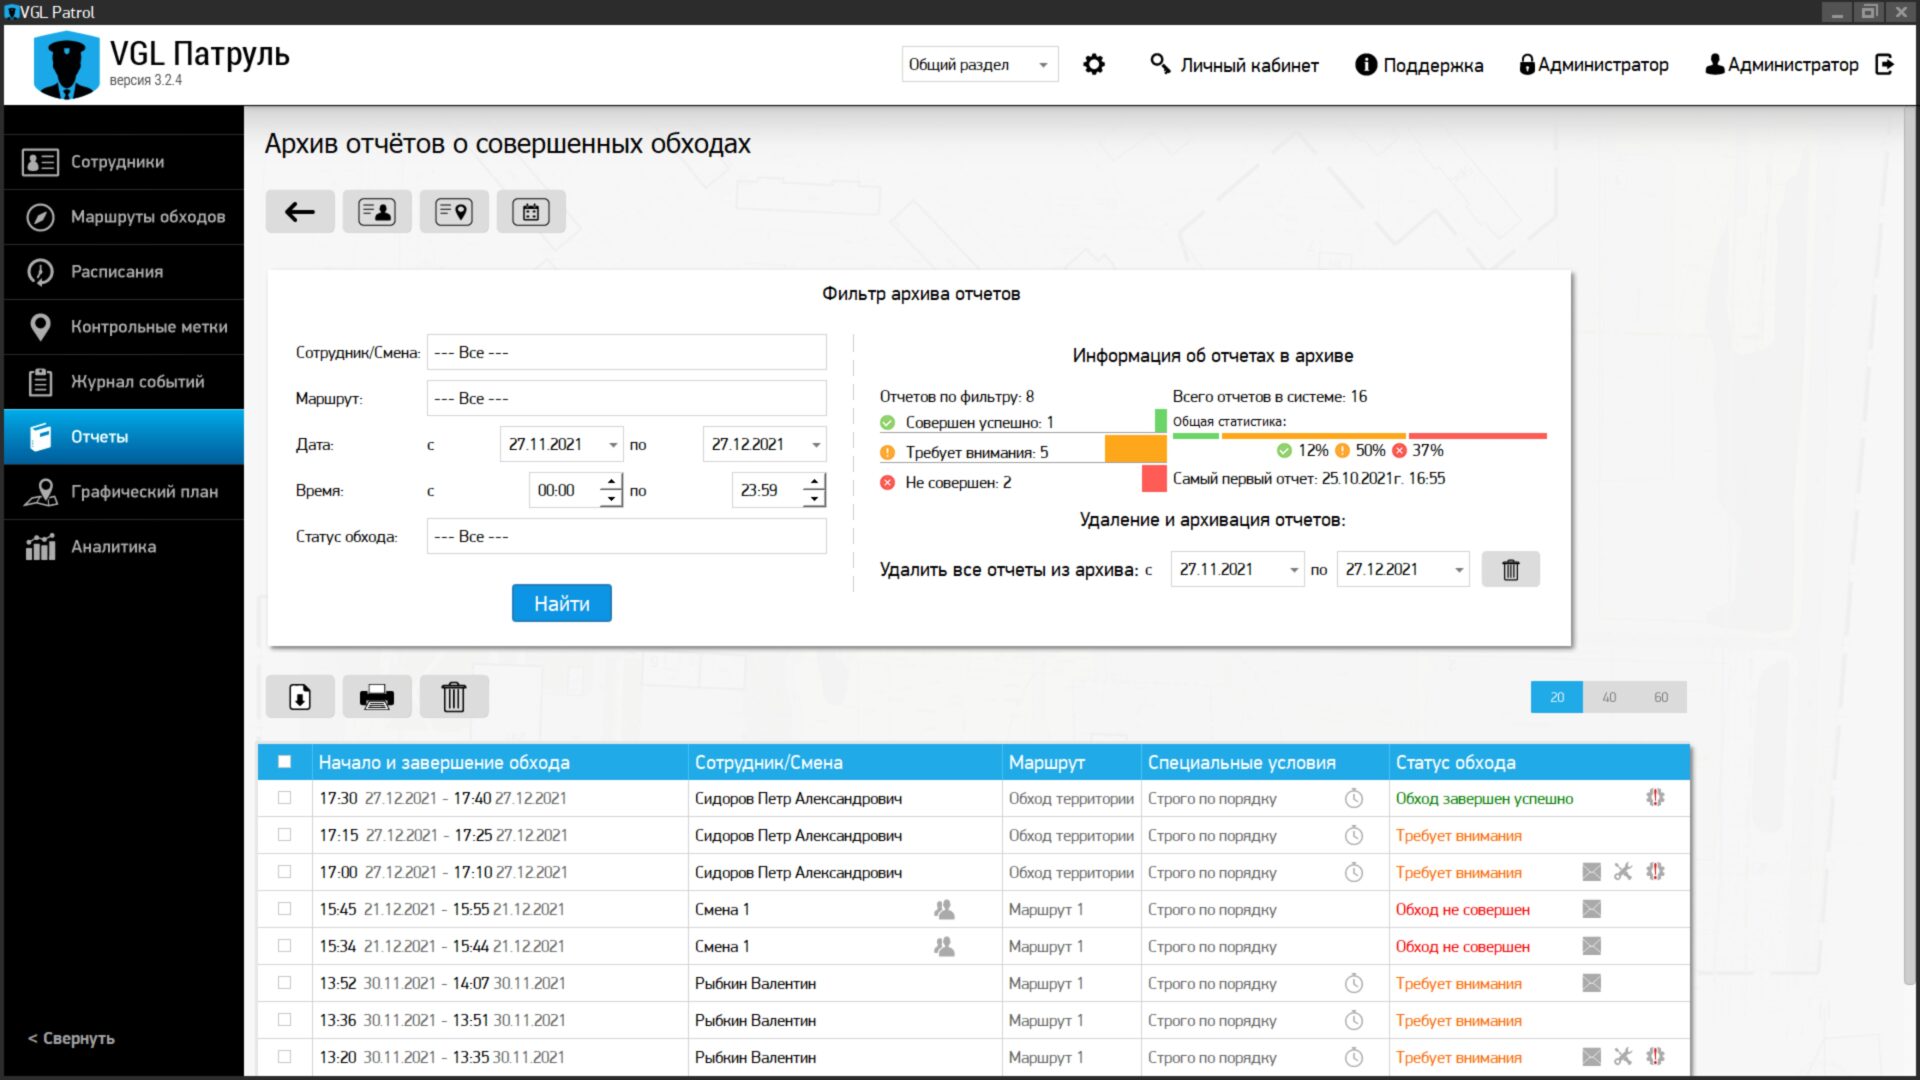This screenshot has width=1920, height=1080.
Task: Check the 17:15 27.12.2021 row checkbox
Action: [x=285, y=835]
